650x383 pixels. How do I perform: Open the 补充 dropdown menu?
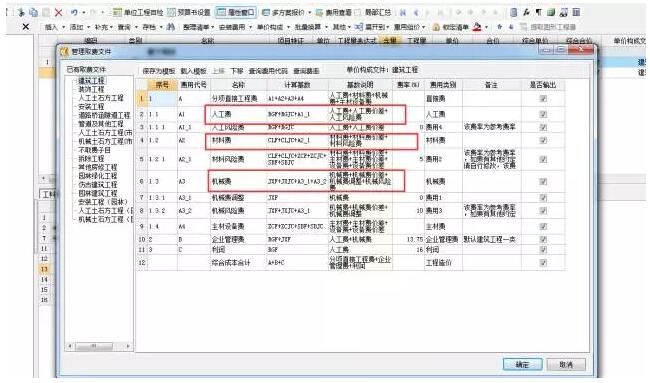point(104,27)
